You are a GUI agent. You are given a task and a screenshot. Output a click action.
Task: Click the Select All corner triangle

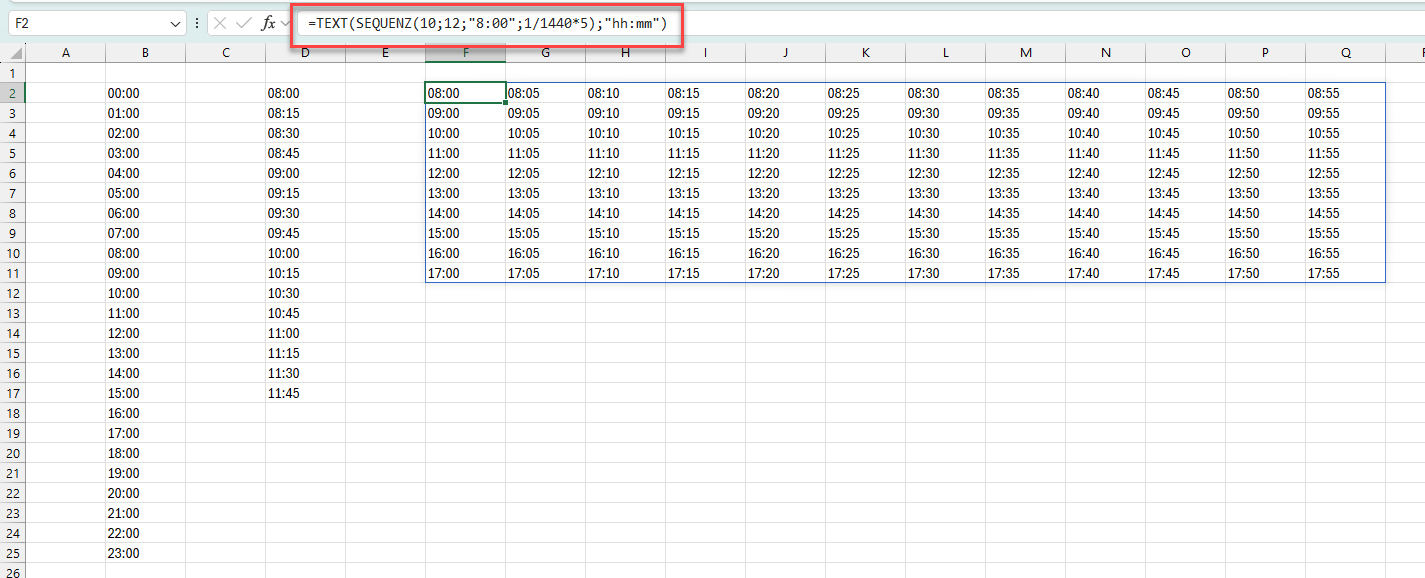pyautogui.click(x=15, y=54)
